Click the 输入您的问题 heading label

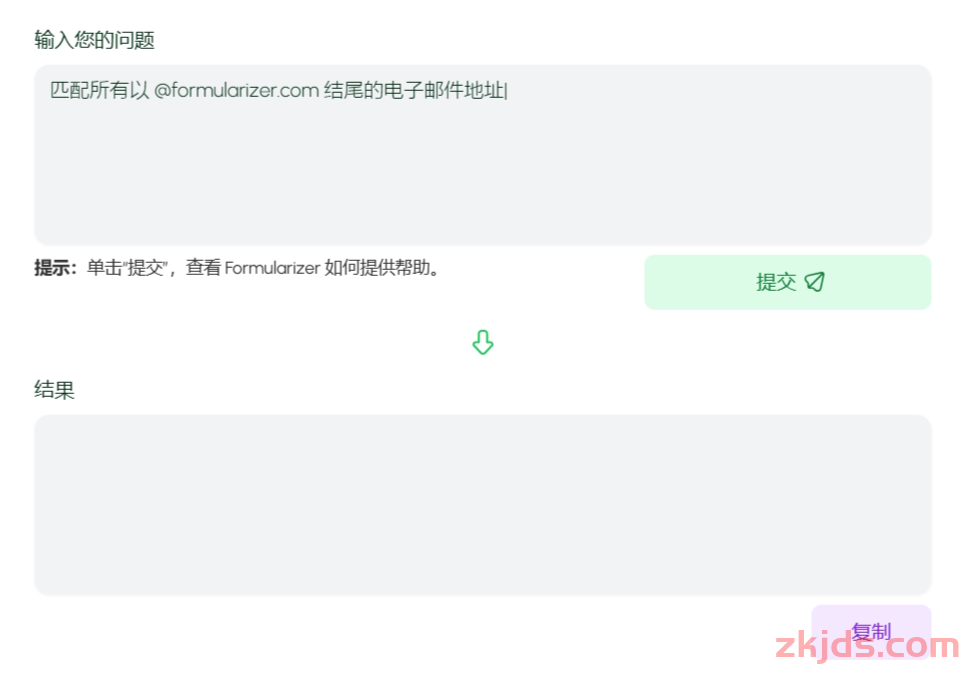(x=94, y=40)
